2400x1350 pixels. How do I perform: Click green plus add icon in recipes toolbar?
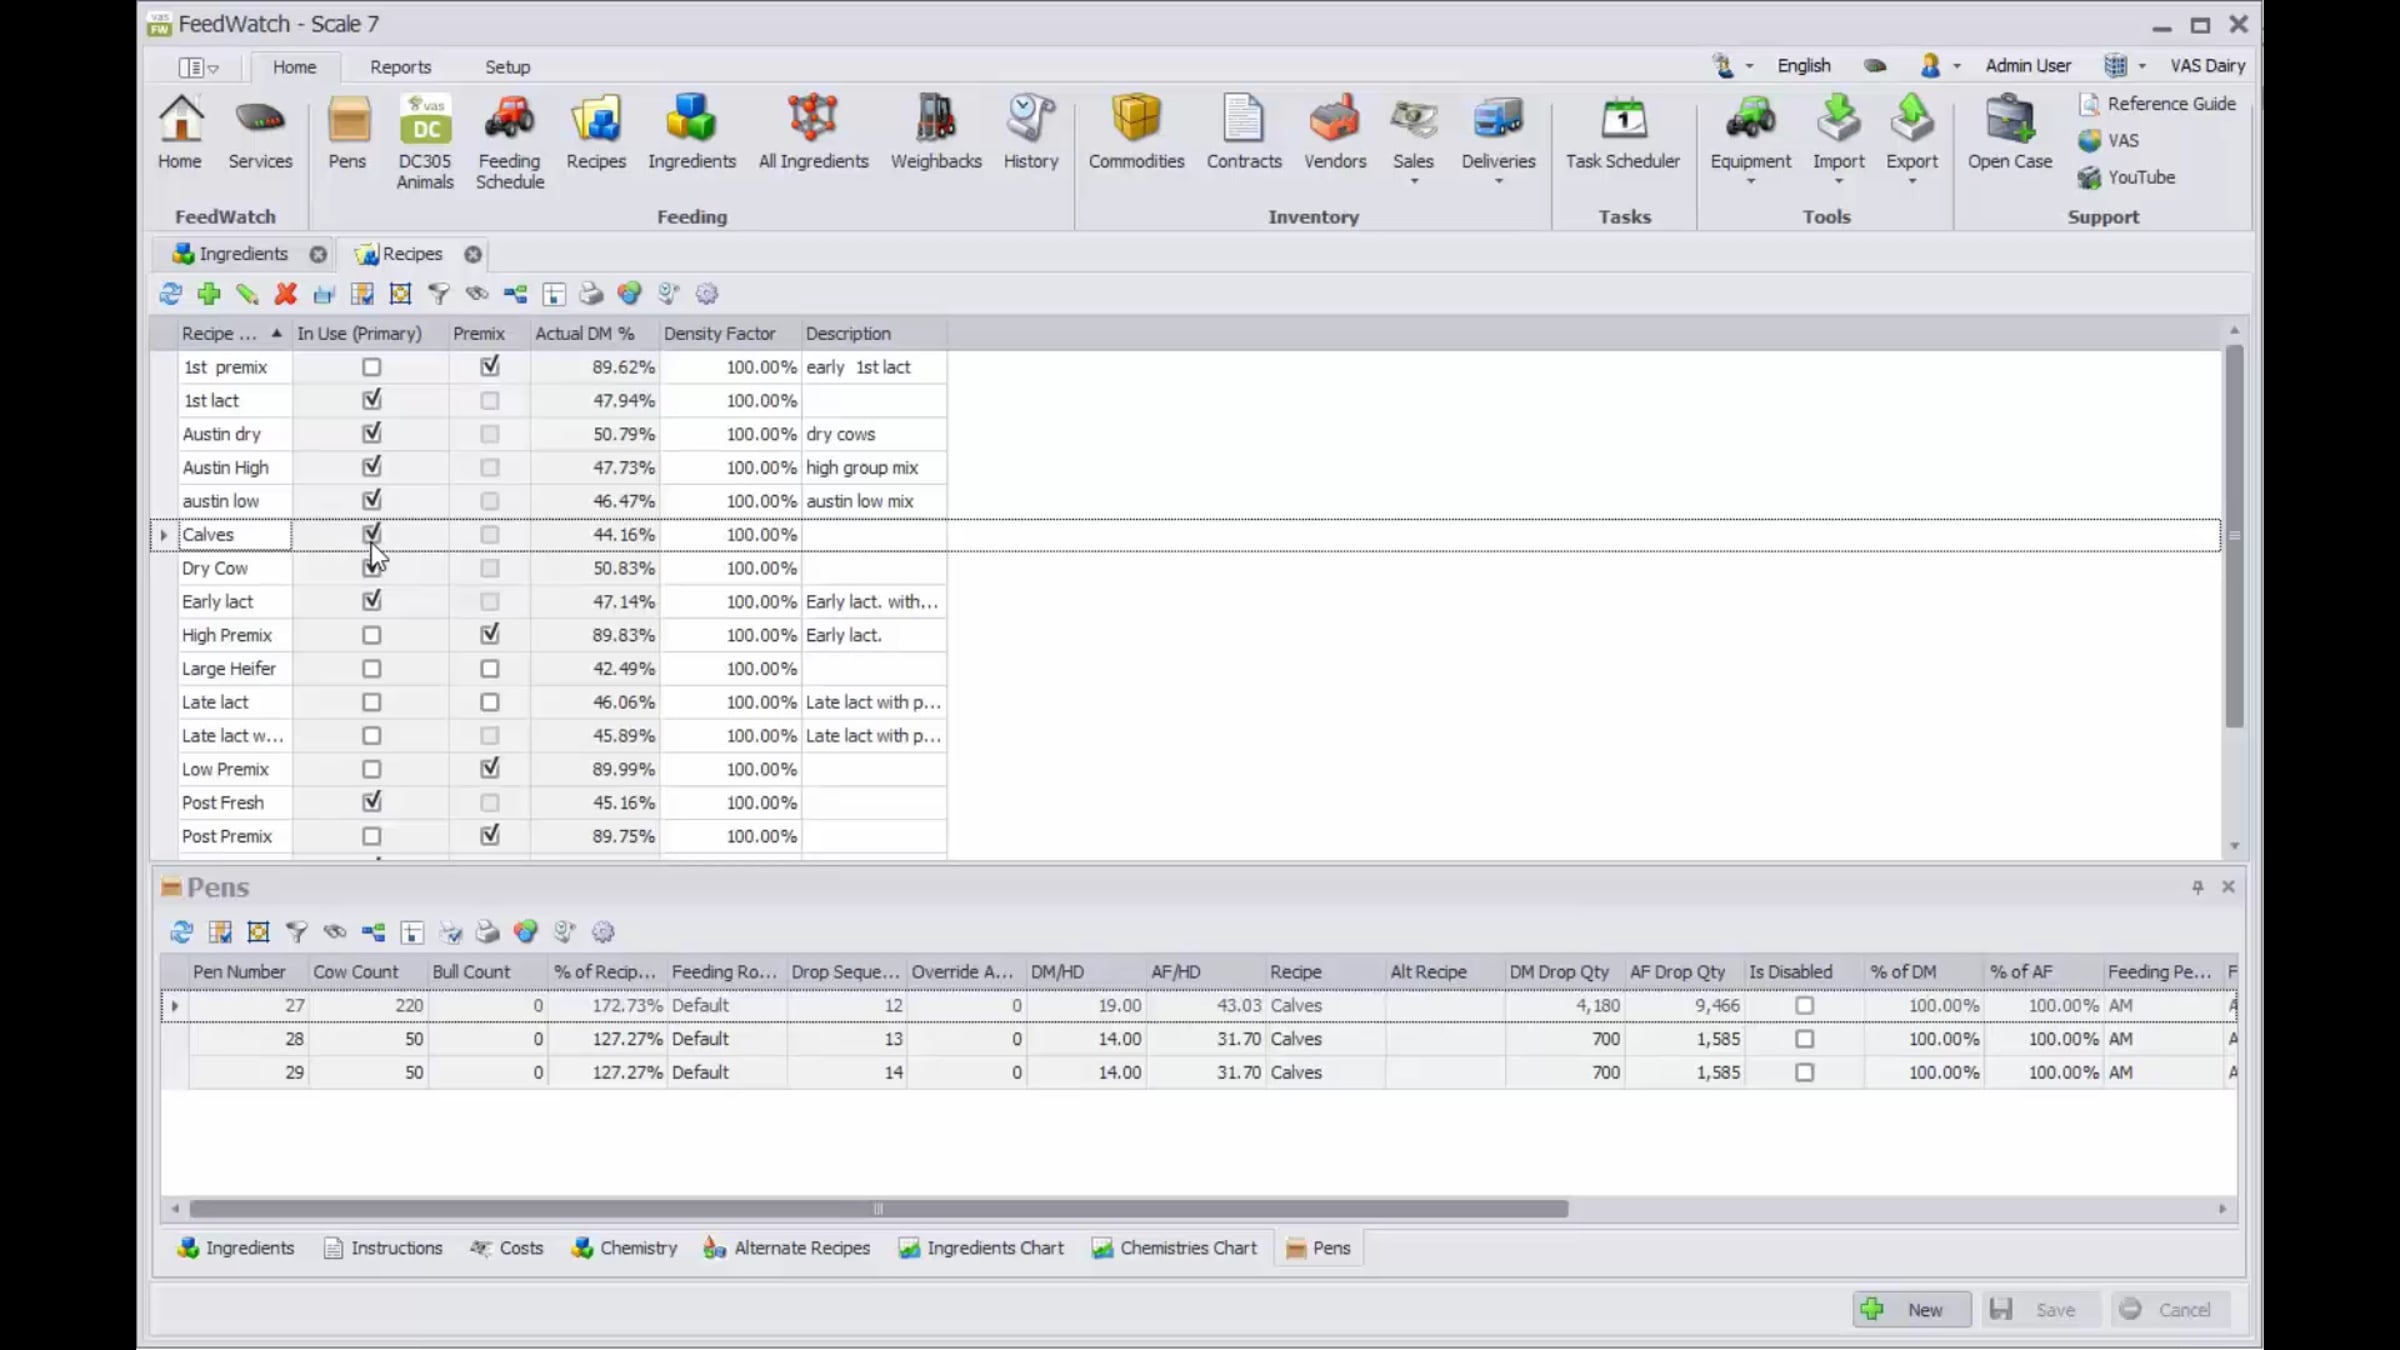point(209,294)
